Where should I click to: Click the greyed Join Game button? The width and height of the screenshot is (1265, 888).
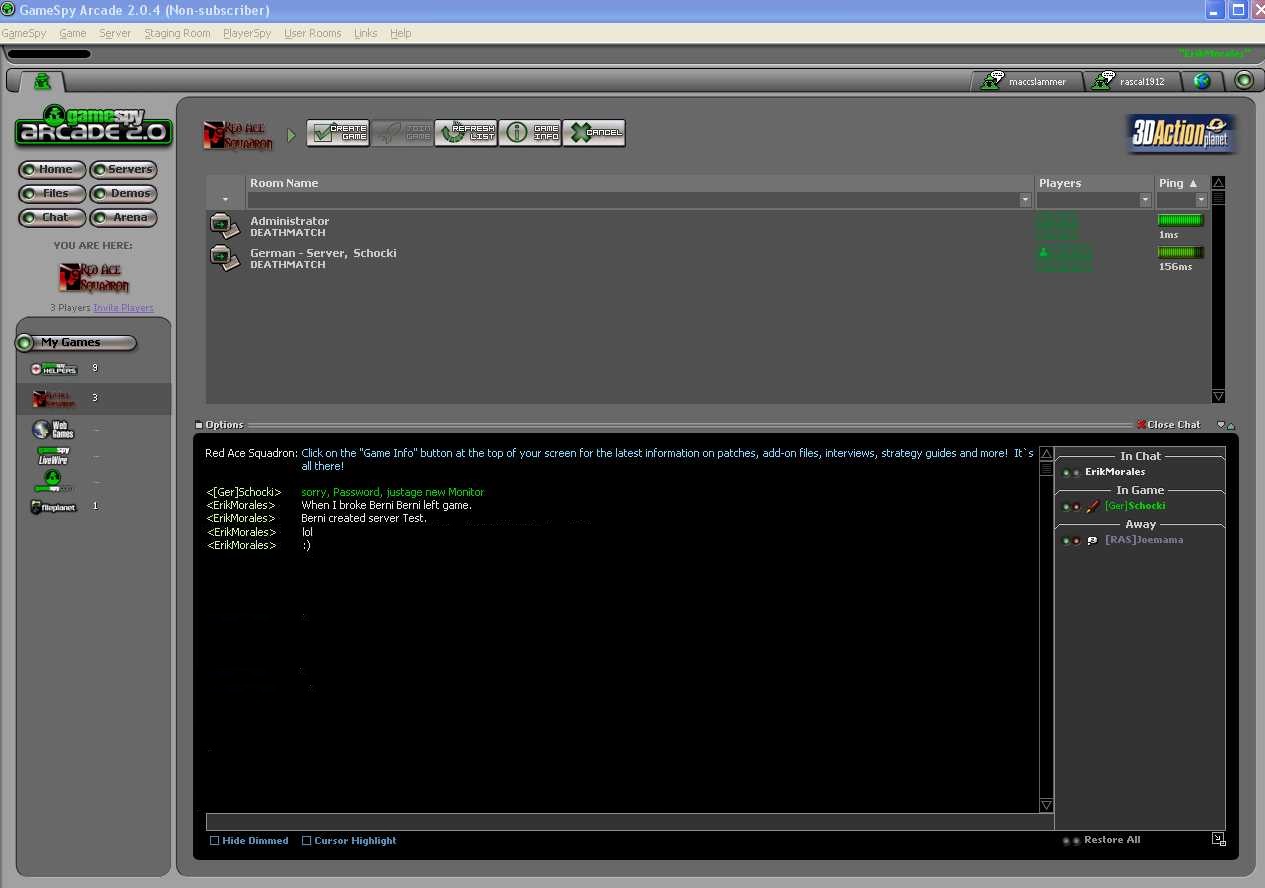pyautogui.click(x=402, y=133)
